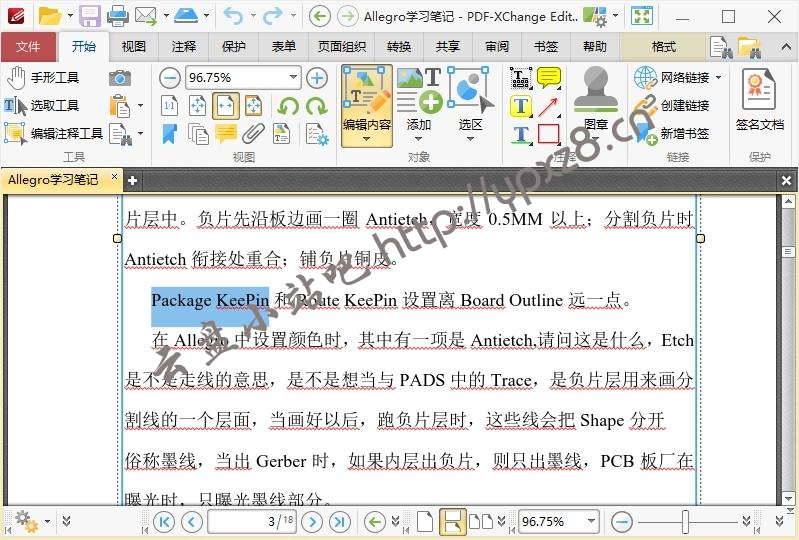Open the 文件 file menu
Image resolution: width=799 pixels, height=540 pixels.
pos(28,47)
